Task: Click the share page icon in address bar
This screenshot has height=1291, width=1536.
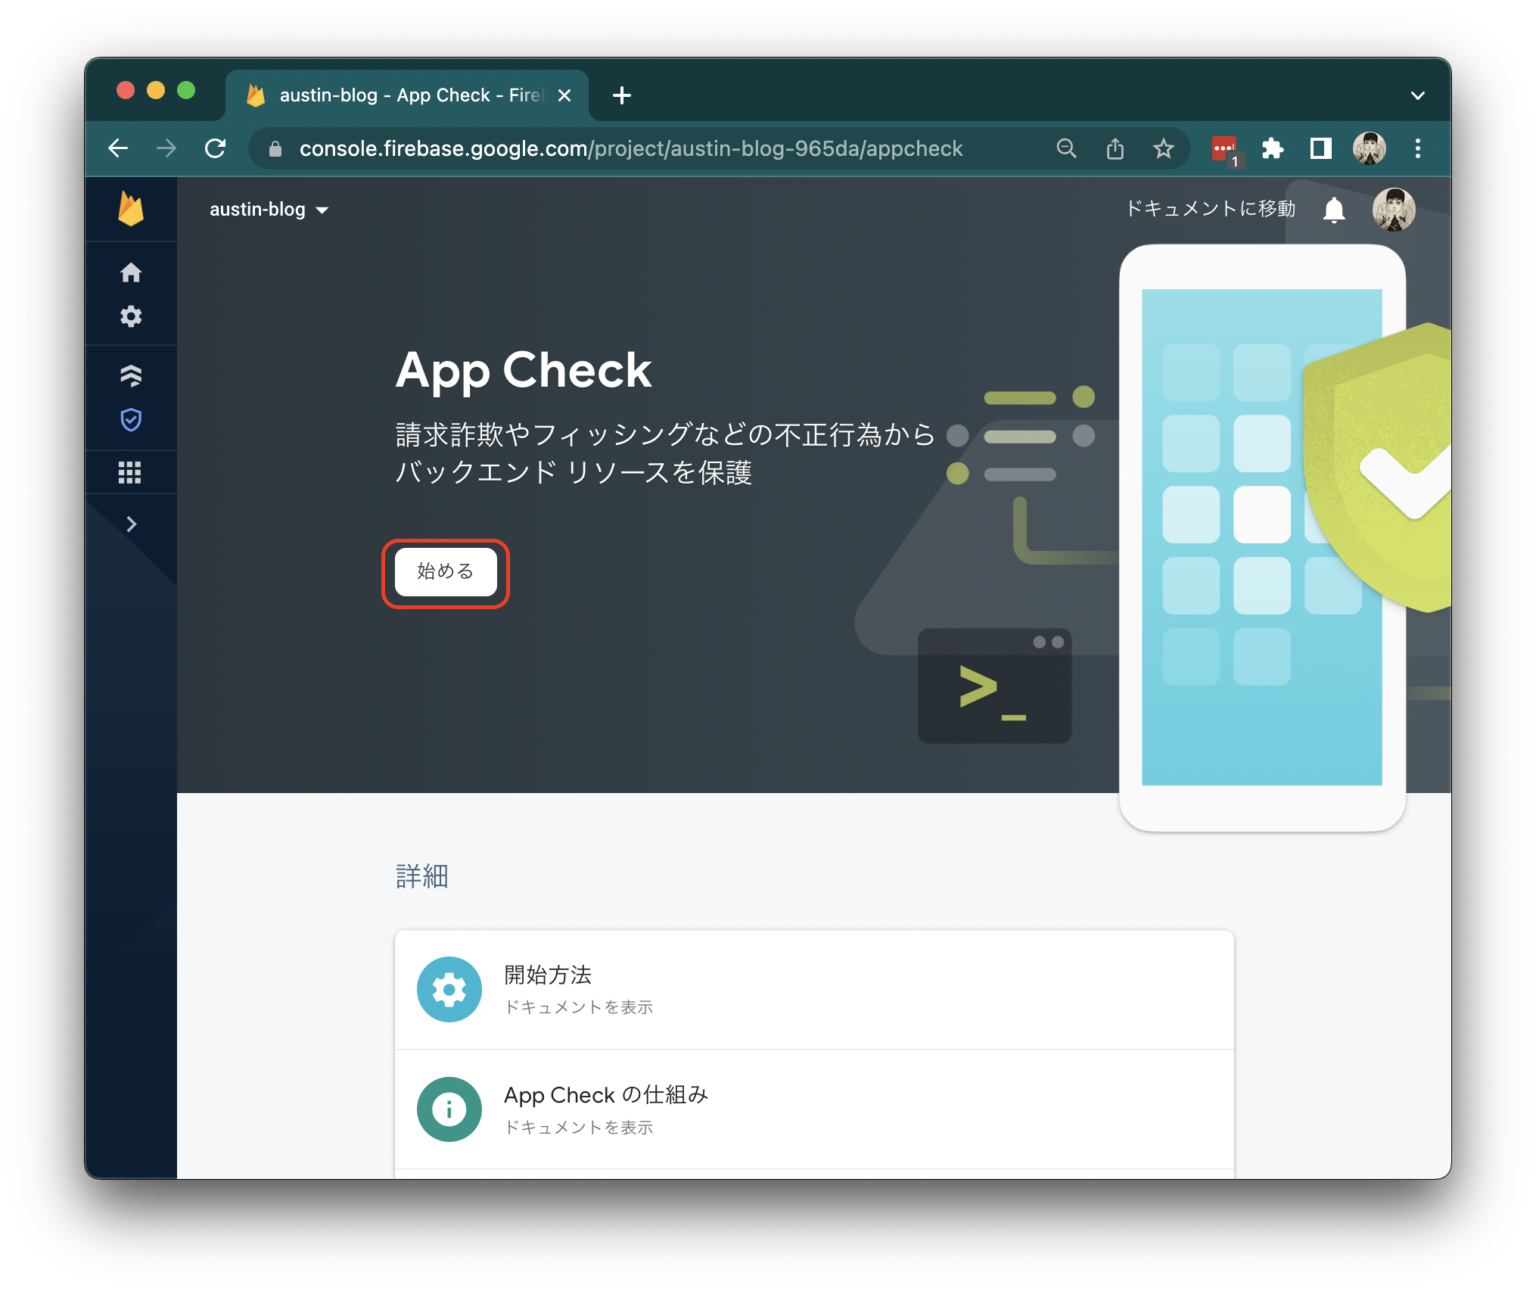Action: pyautogui.click(x=1115, y=149)
